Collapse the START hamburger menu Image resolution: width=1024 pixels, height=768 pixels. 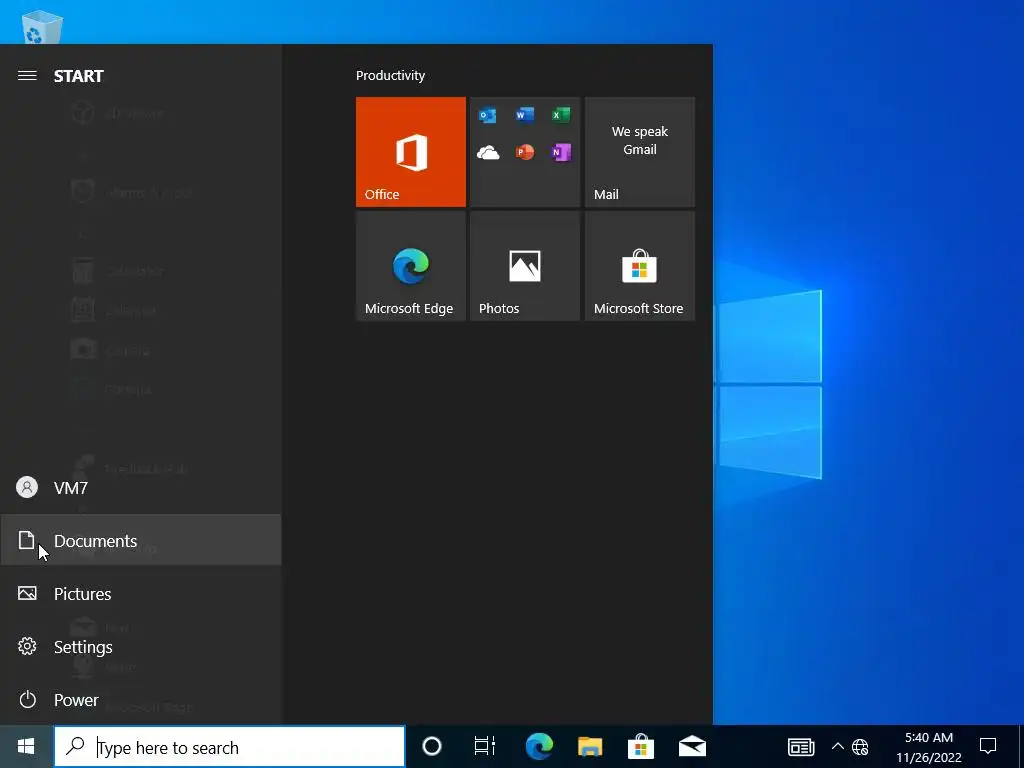[27, 76]
